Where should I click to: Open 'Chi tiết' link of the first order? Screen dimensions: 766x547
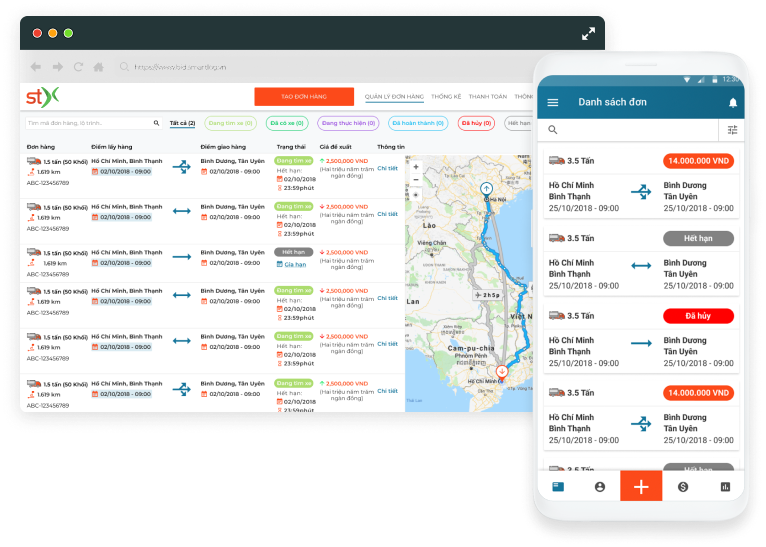[387, 168]
